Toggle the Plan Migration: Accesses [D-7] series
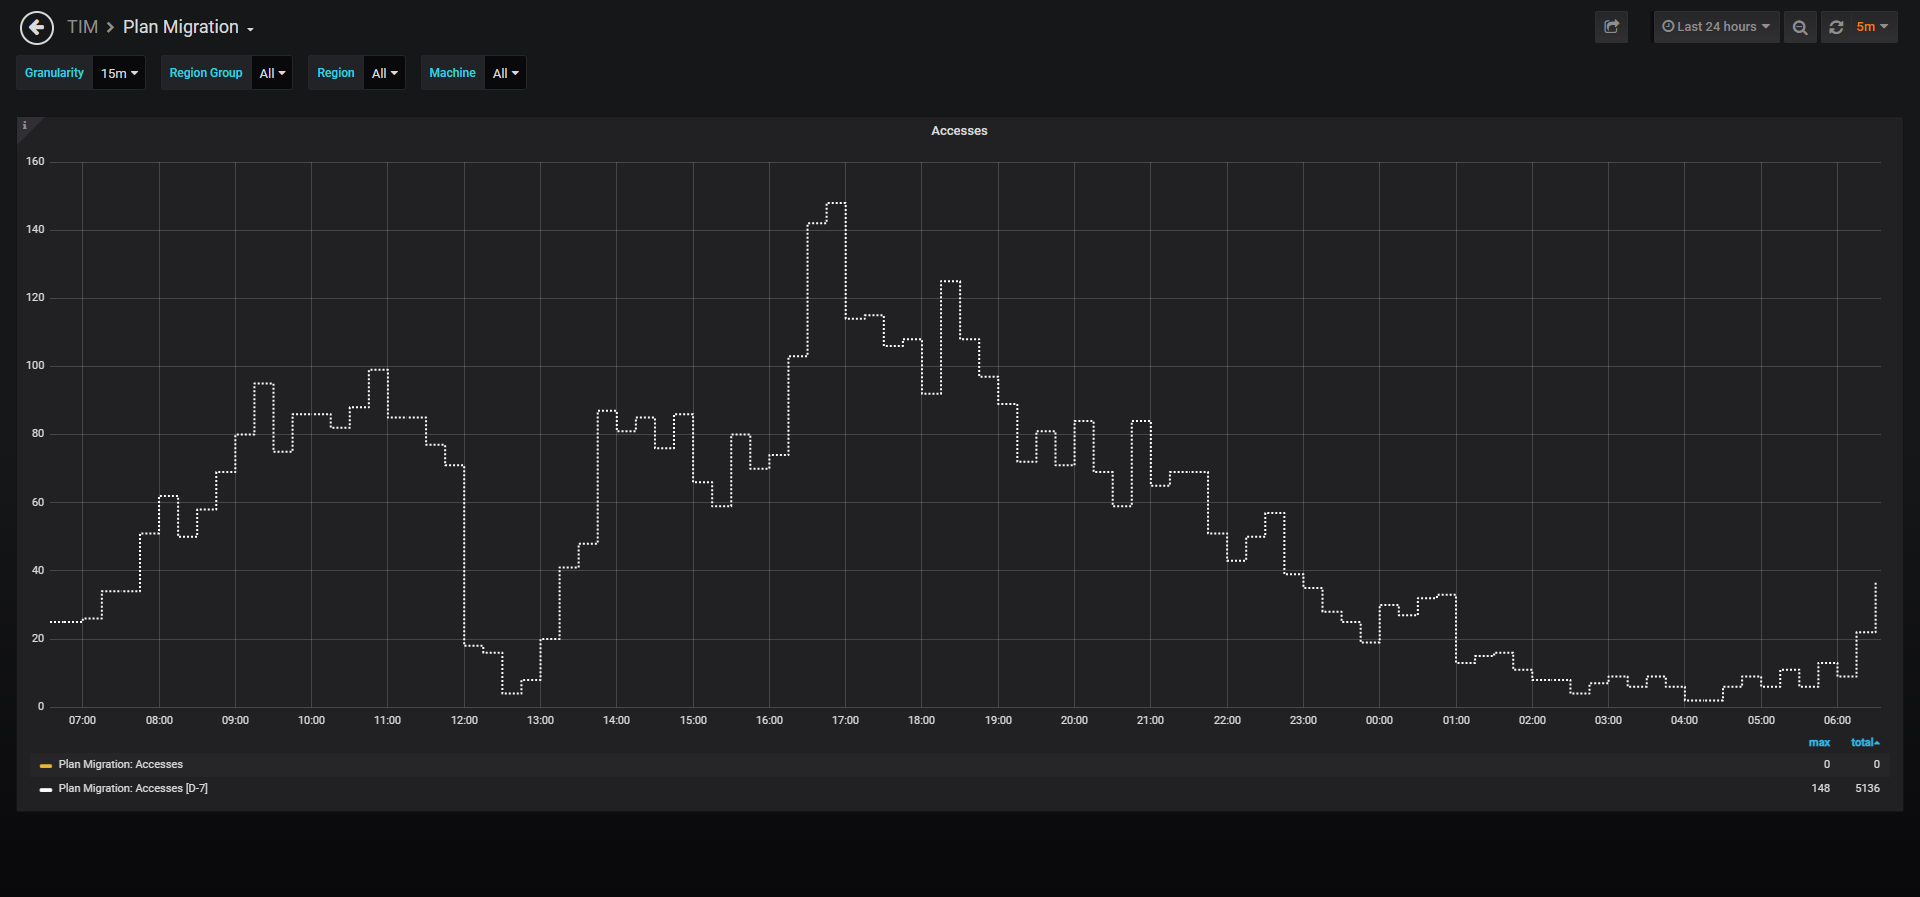 point(133,788)
